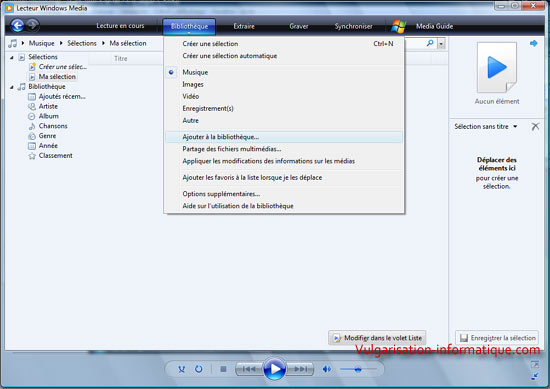This screenshot has width=550, height=389.
Task: Click the Forward navigation arrow
Action: [33, 25]
